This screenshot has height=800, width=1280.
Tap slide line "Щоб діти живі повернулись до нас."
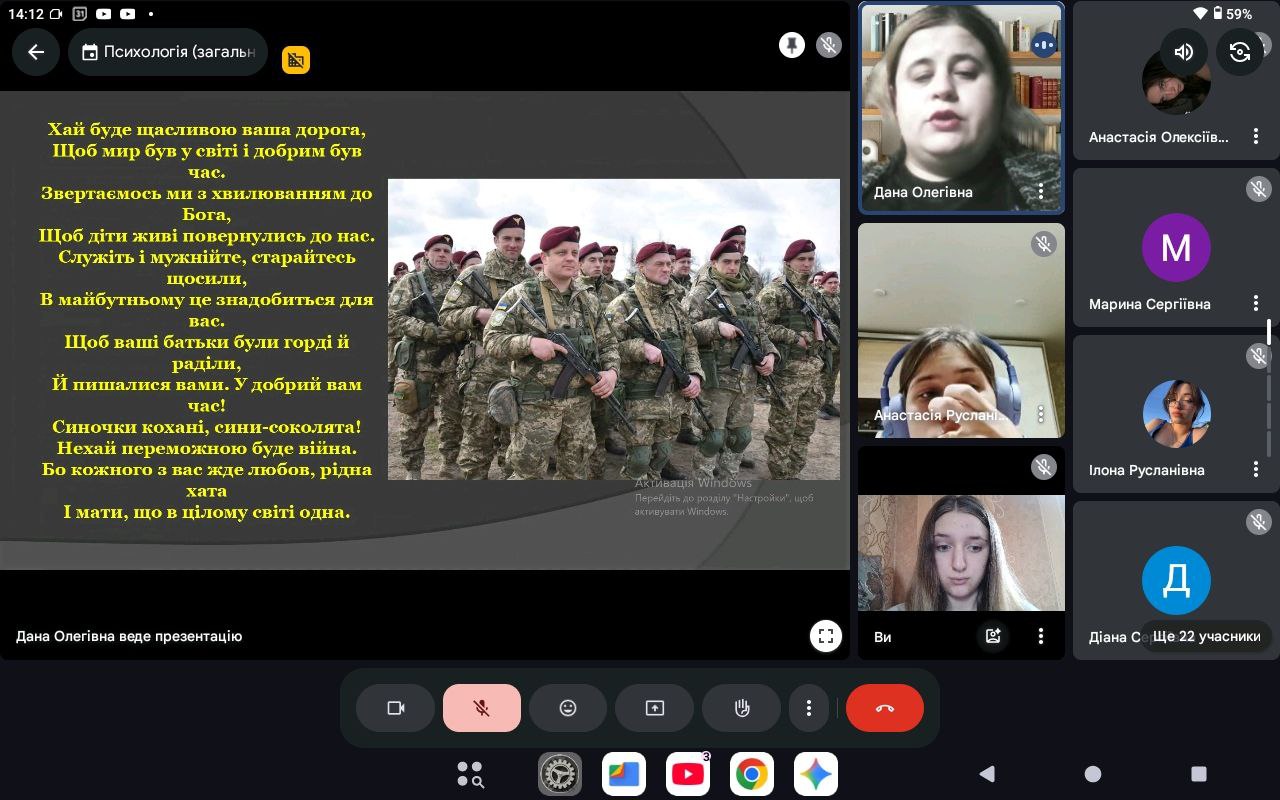pos(207,236)
